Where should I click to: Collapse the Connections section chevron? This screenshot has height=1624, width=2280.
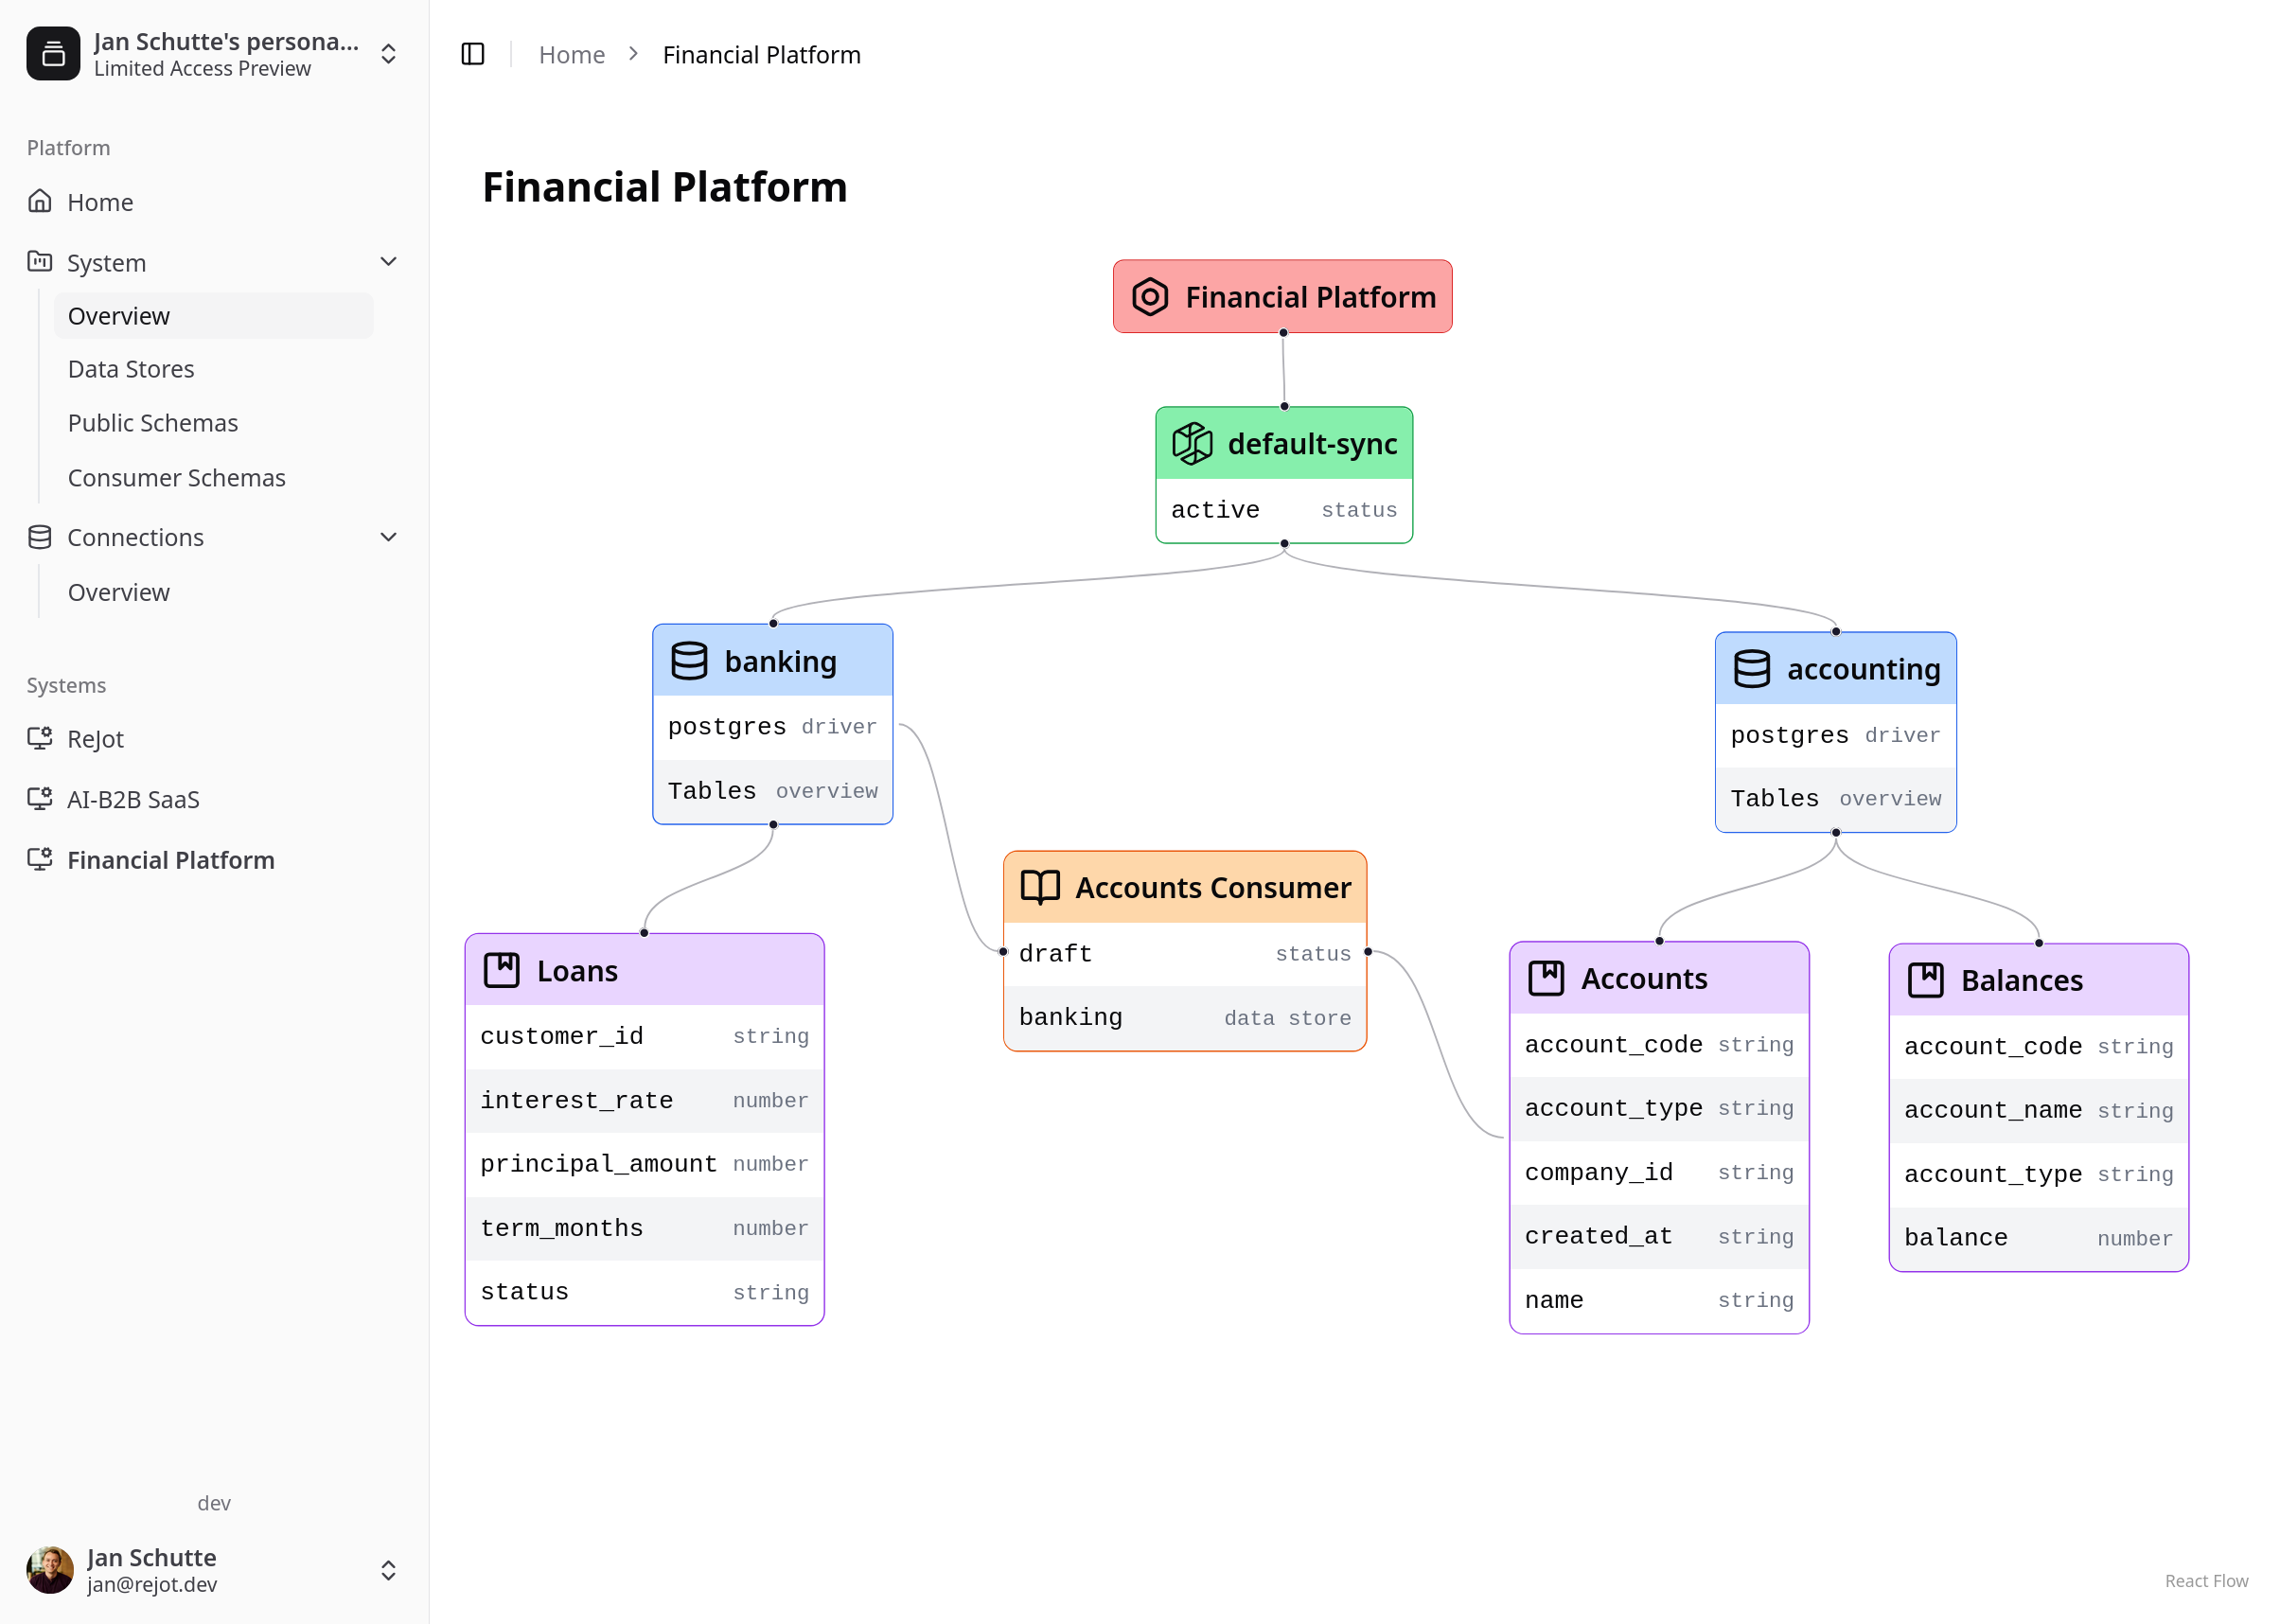pyautogui.click(x=389, y=537)
